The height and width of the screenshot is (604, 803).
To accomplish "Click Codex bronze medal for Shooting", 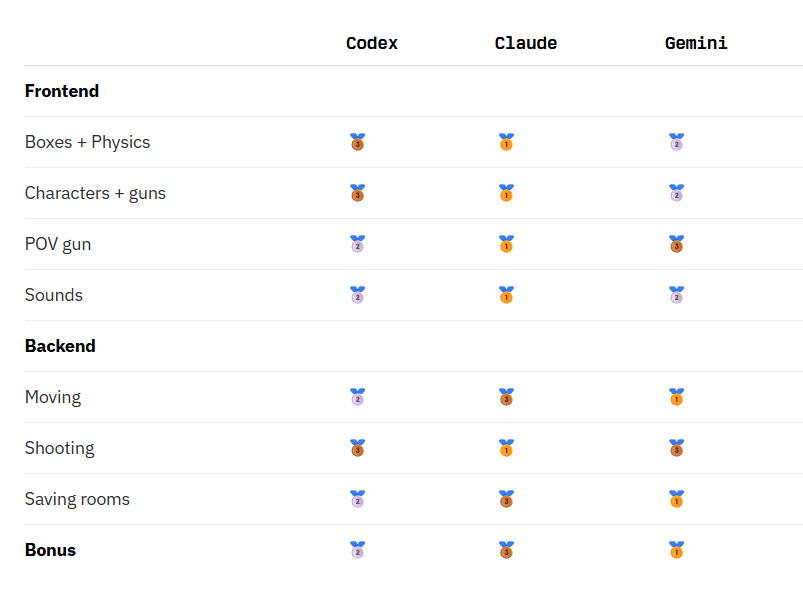I will 357,448.
